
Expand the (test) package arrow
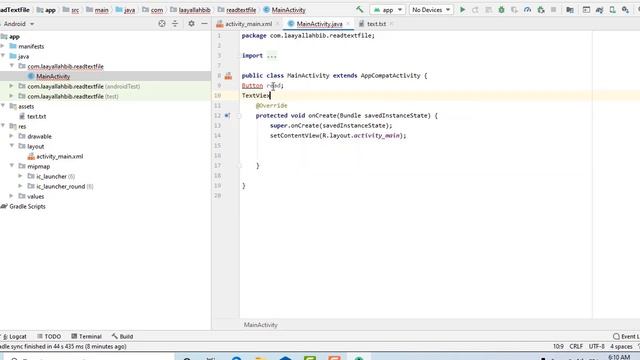click(x=11, y=96)
